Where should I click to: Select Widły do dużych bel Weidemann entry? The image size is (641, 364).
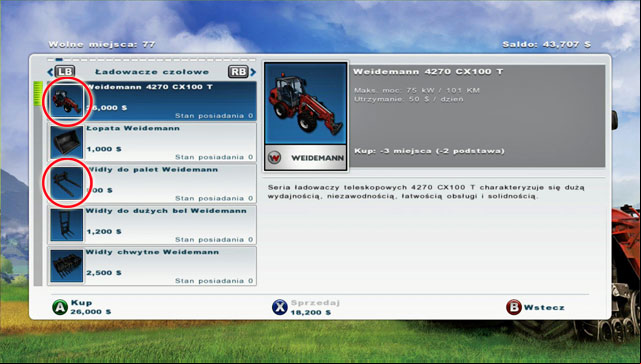point(152,225)
